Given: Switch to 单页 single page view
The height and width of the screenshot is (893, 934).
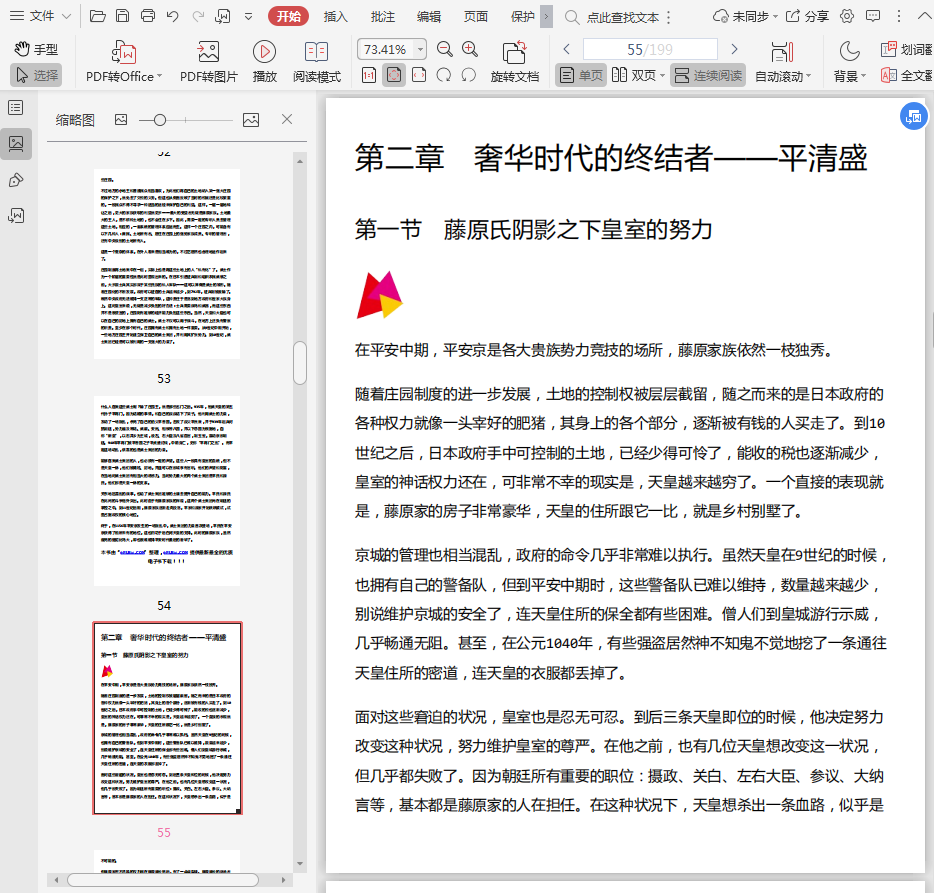Looking at the screenshot, I should 581,75.
